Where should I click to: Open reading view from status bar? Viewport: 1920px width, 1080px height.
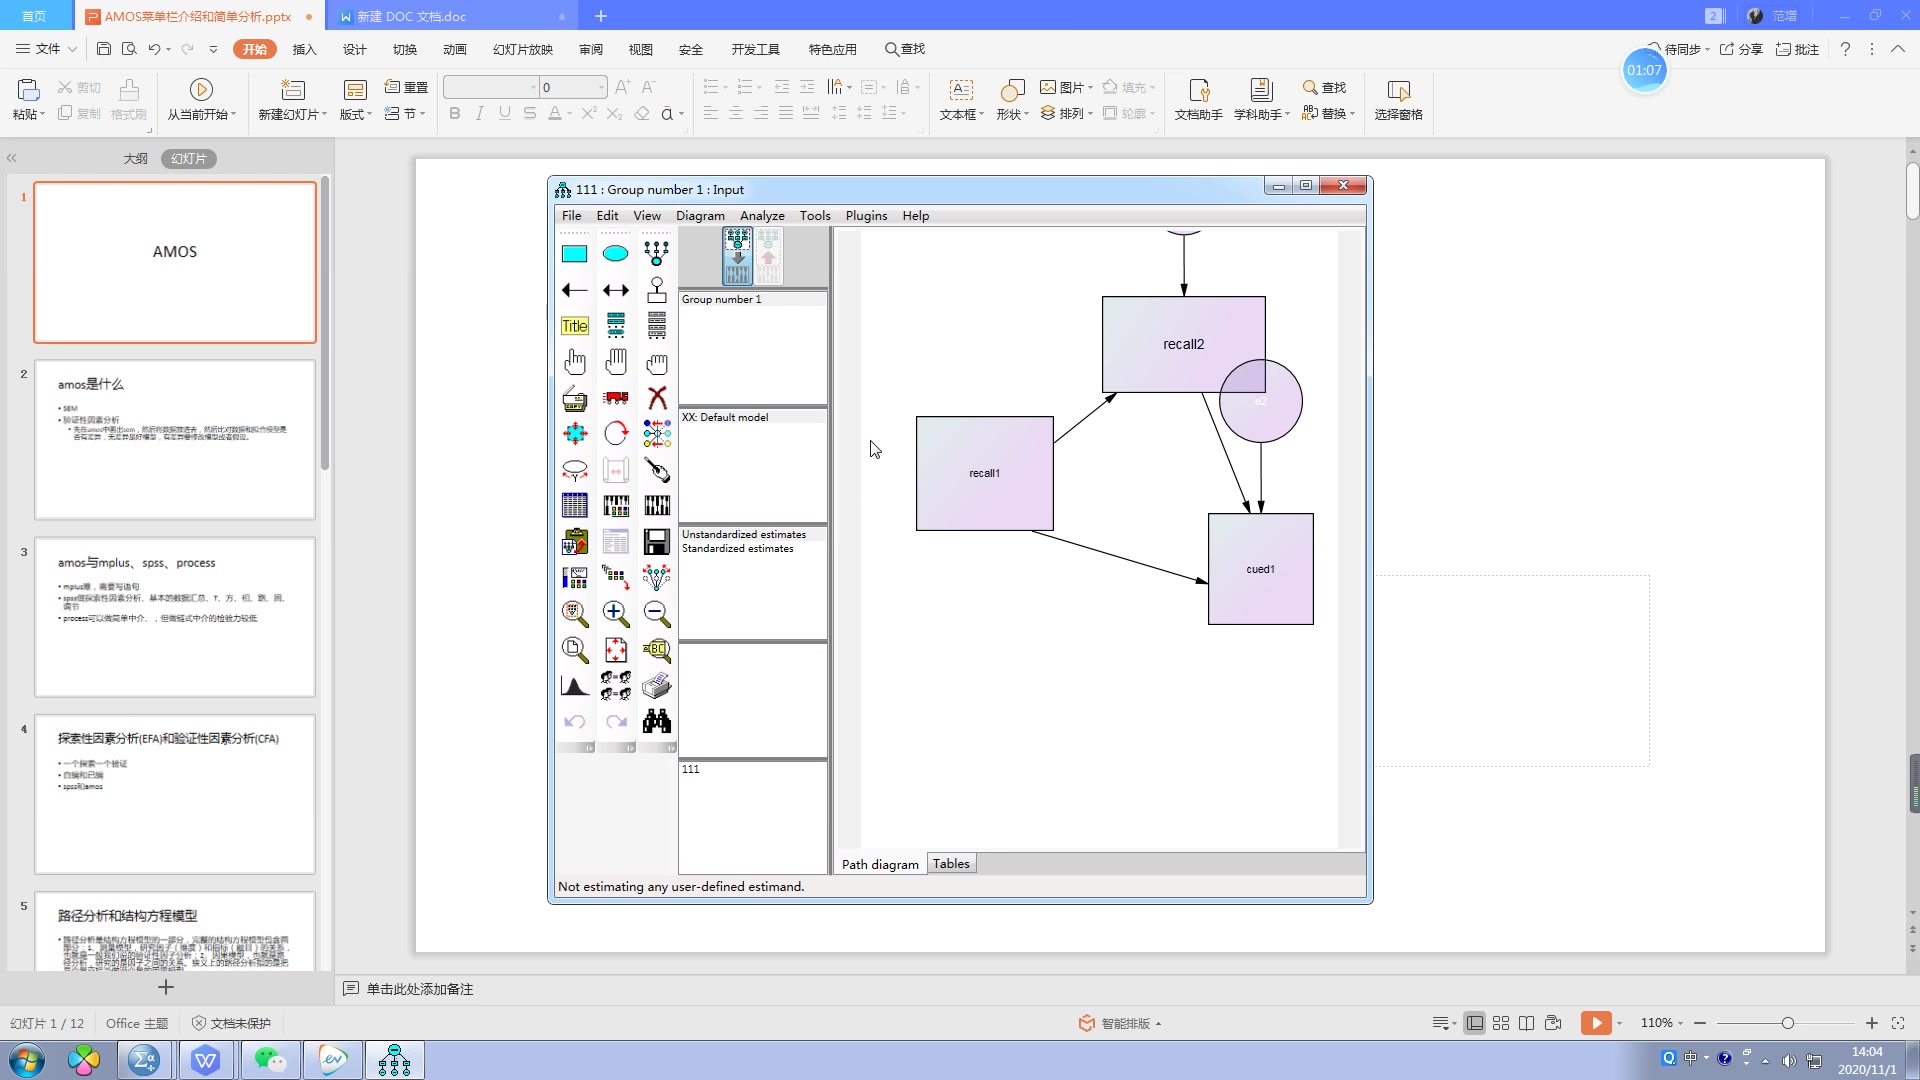[1527, 1023]
